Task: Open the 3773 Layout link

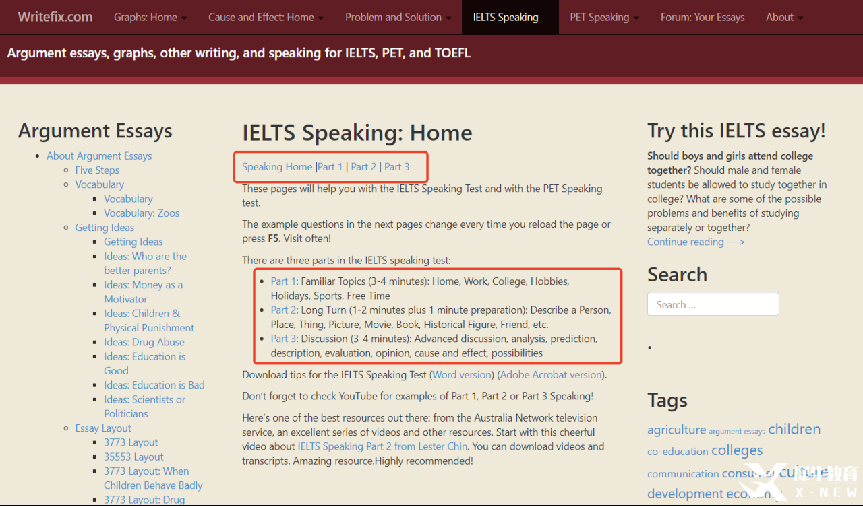Action: coord(131,442)
